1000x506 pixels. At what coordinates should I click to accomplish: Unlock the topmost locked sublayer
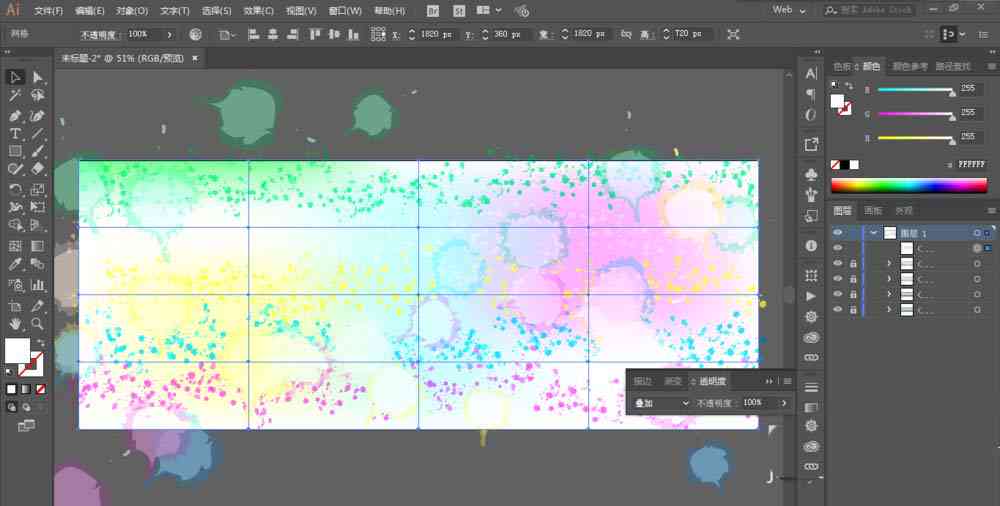coord(853,264)
